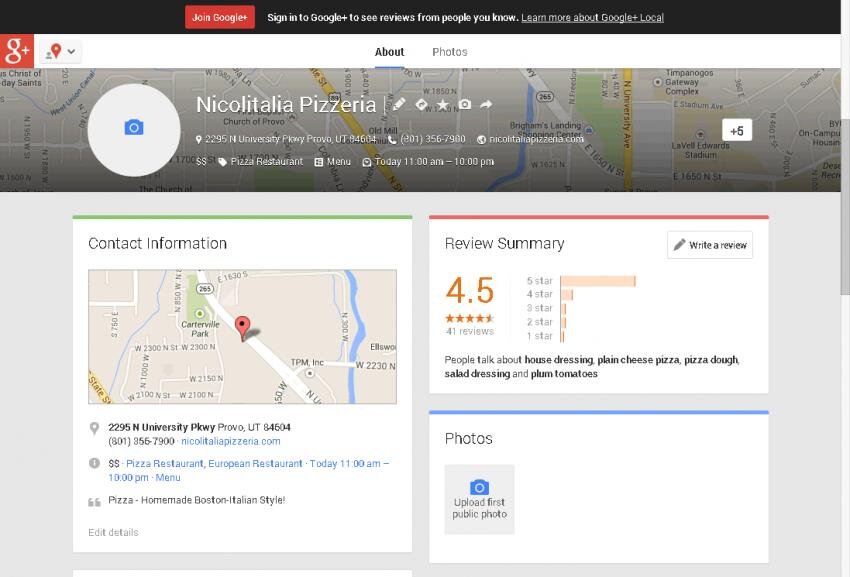The width and height of the screenshot is (850, 577).
Task: Click the orange star rating under 4.5
Action: click(469, 318)
